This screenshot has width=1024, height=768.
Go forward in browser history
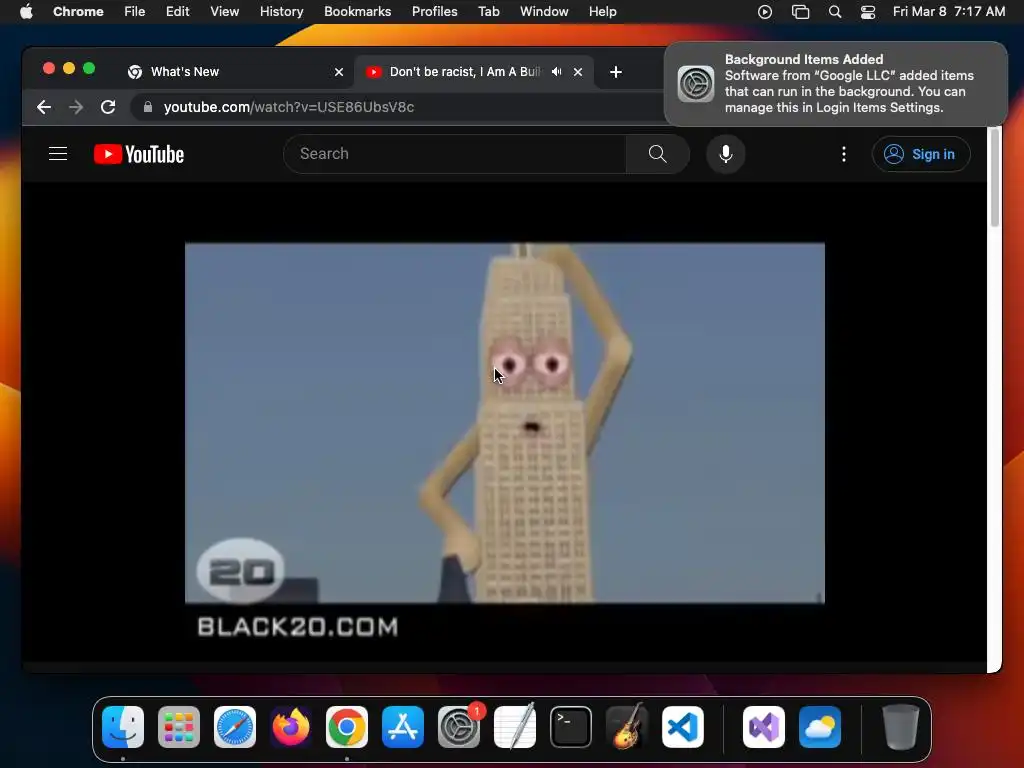coord(76,107)
